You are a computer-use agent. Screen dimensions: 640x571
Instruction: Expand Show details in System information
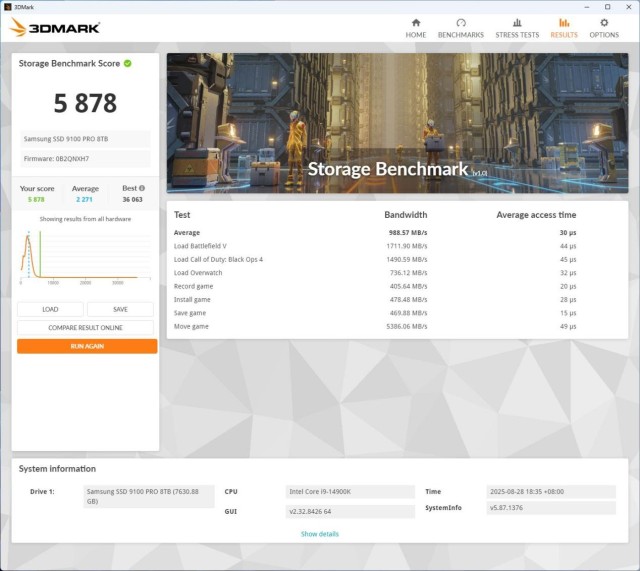(x=319, y=534)
